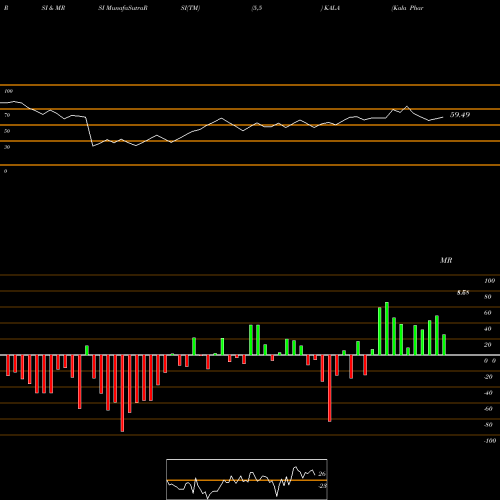Screen dimensions: 500x500
Task: Click the -60 label on the MR axis
Action: (x=488, y=409)
